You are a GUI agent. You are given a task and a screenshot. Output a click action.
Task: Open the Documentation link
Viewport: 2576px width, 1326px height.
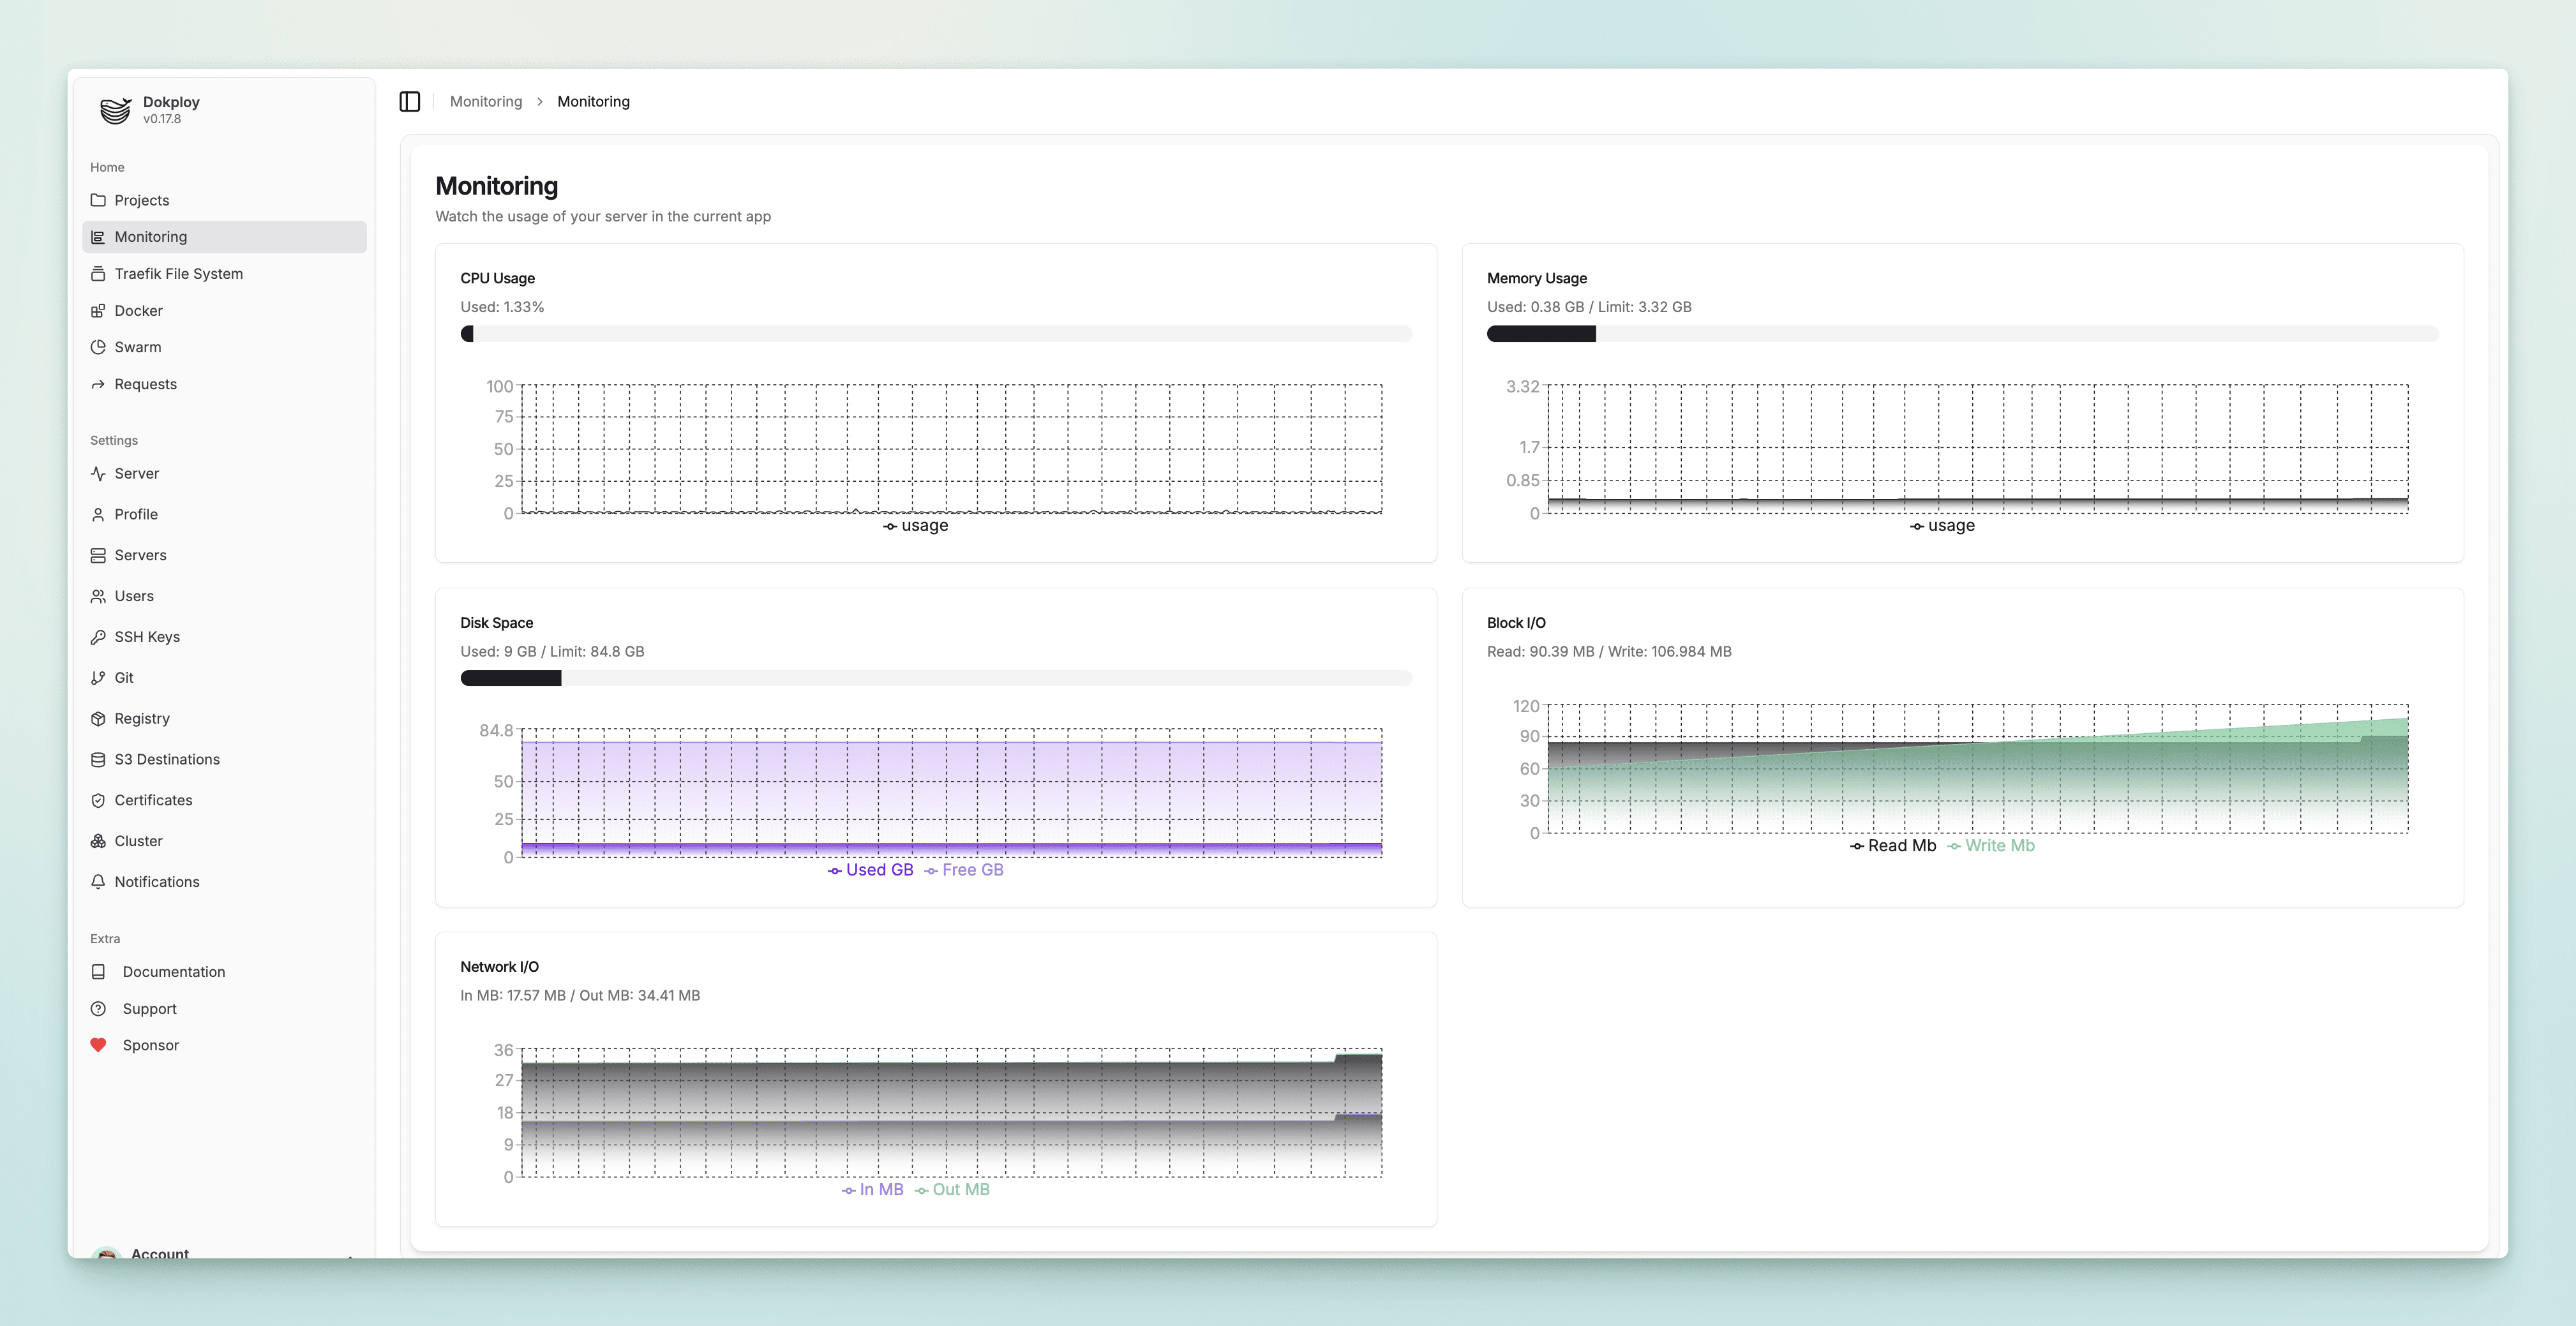(173, 972)
